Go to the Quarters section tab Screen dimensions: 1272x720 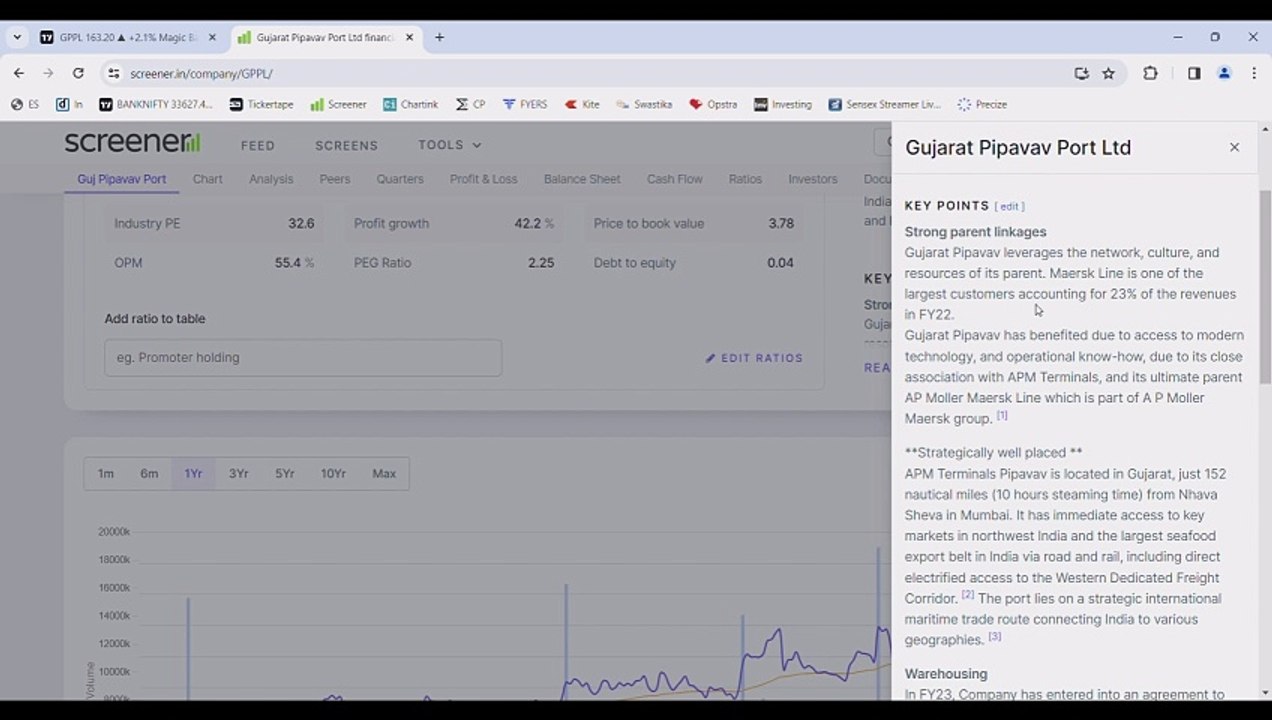[x=400, y=179]
